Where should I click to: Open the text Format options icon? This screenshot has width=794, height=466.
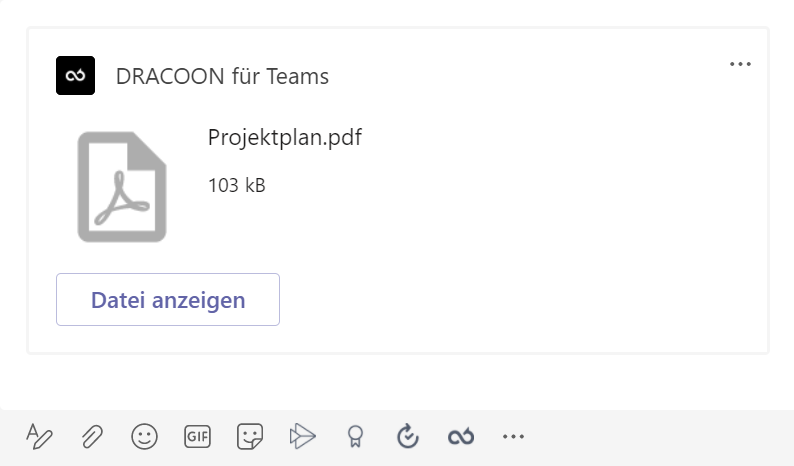39,436
